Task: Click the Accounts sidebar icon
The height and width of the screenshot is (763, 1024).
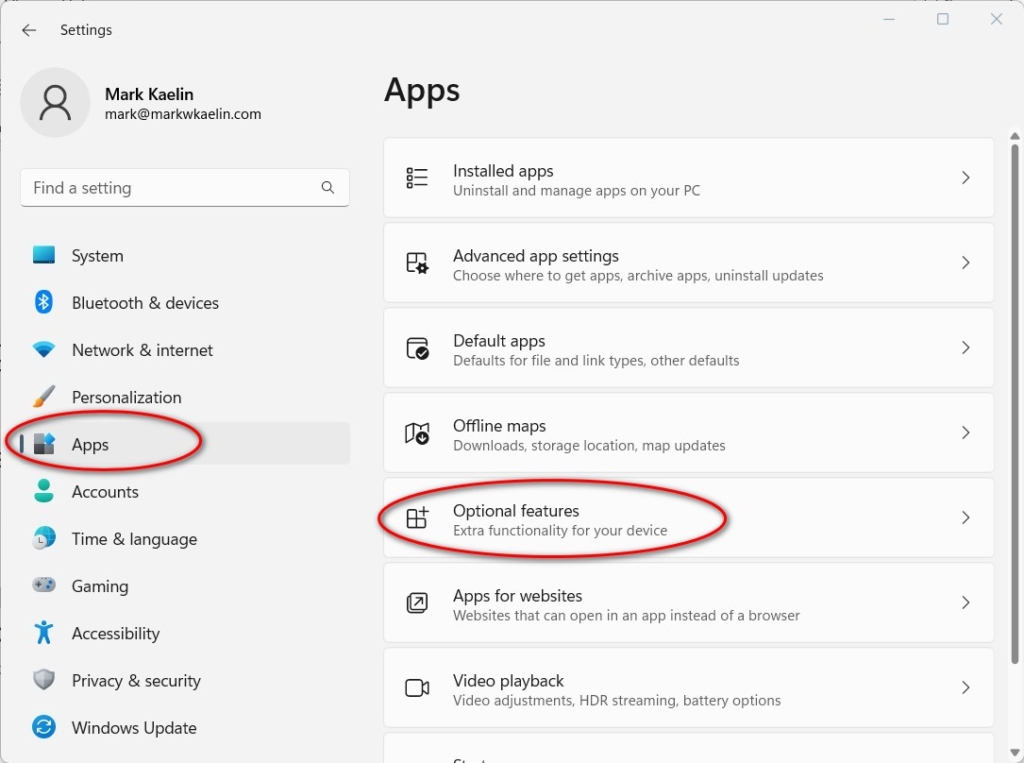Action: point(43,491)
